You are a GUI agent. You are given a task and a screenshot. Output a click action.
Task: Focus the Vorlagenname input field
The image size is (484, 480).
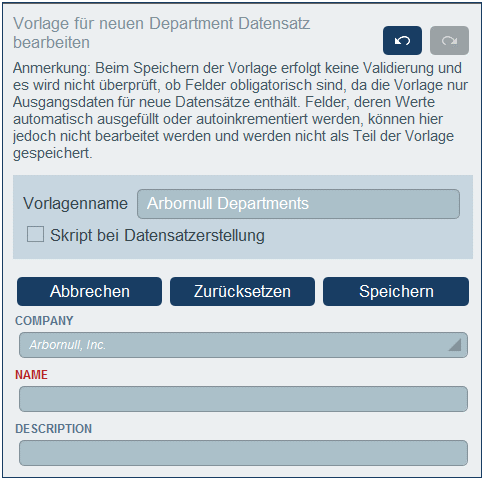pyautogui.click(x=298, y=204)
